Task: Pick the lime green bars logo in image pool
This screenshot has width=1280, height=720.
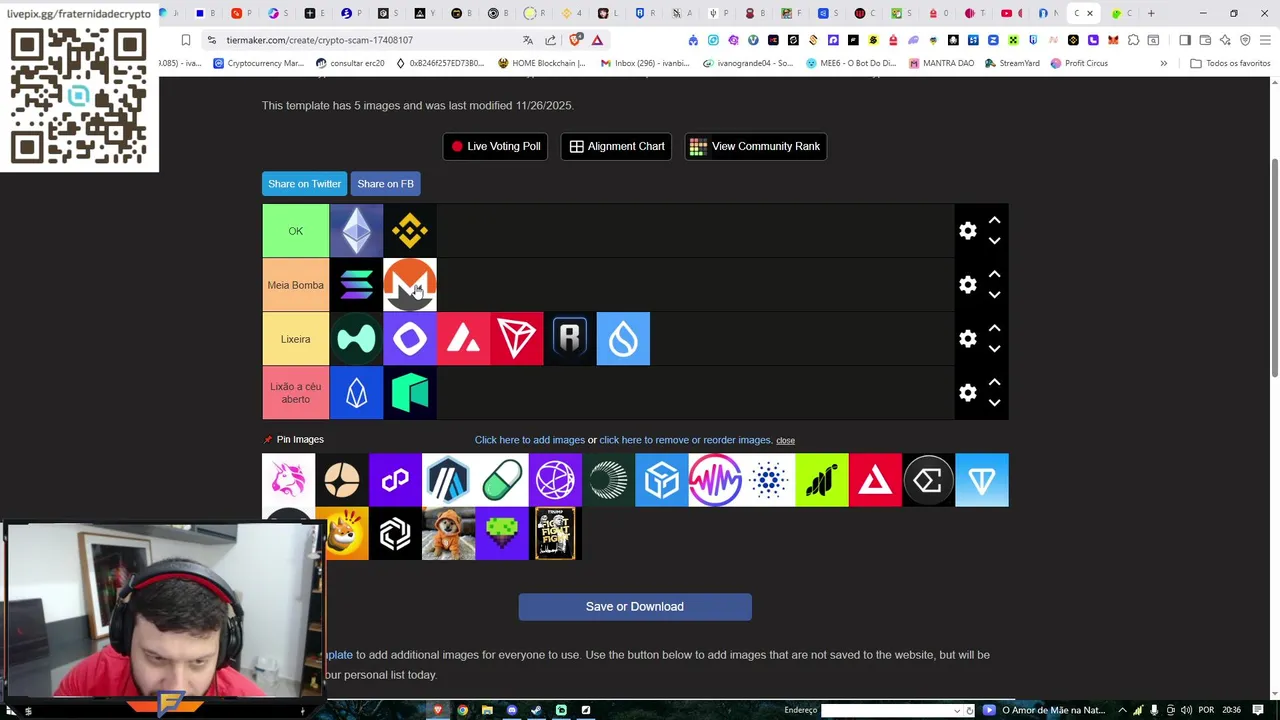Action: tap(822, 480)
